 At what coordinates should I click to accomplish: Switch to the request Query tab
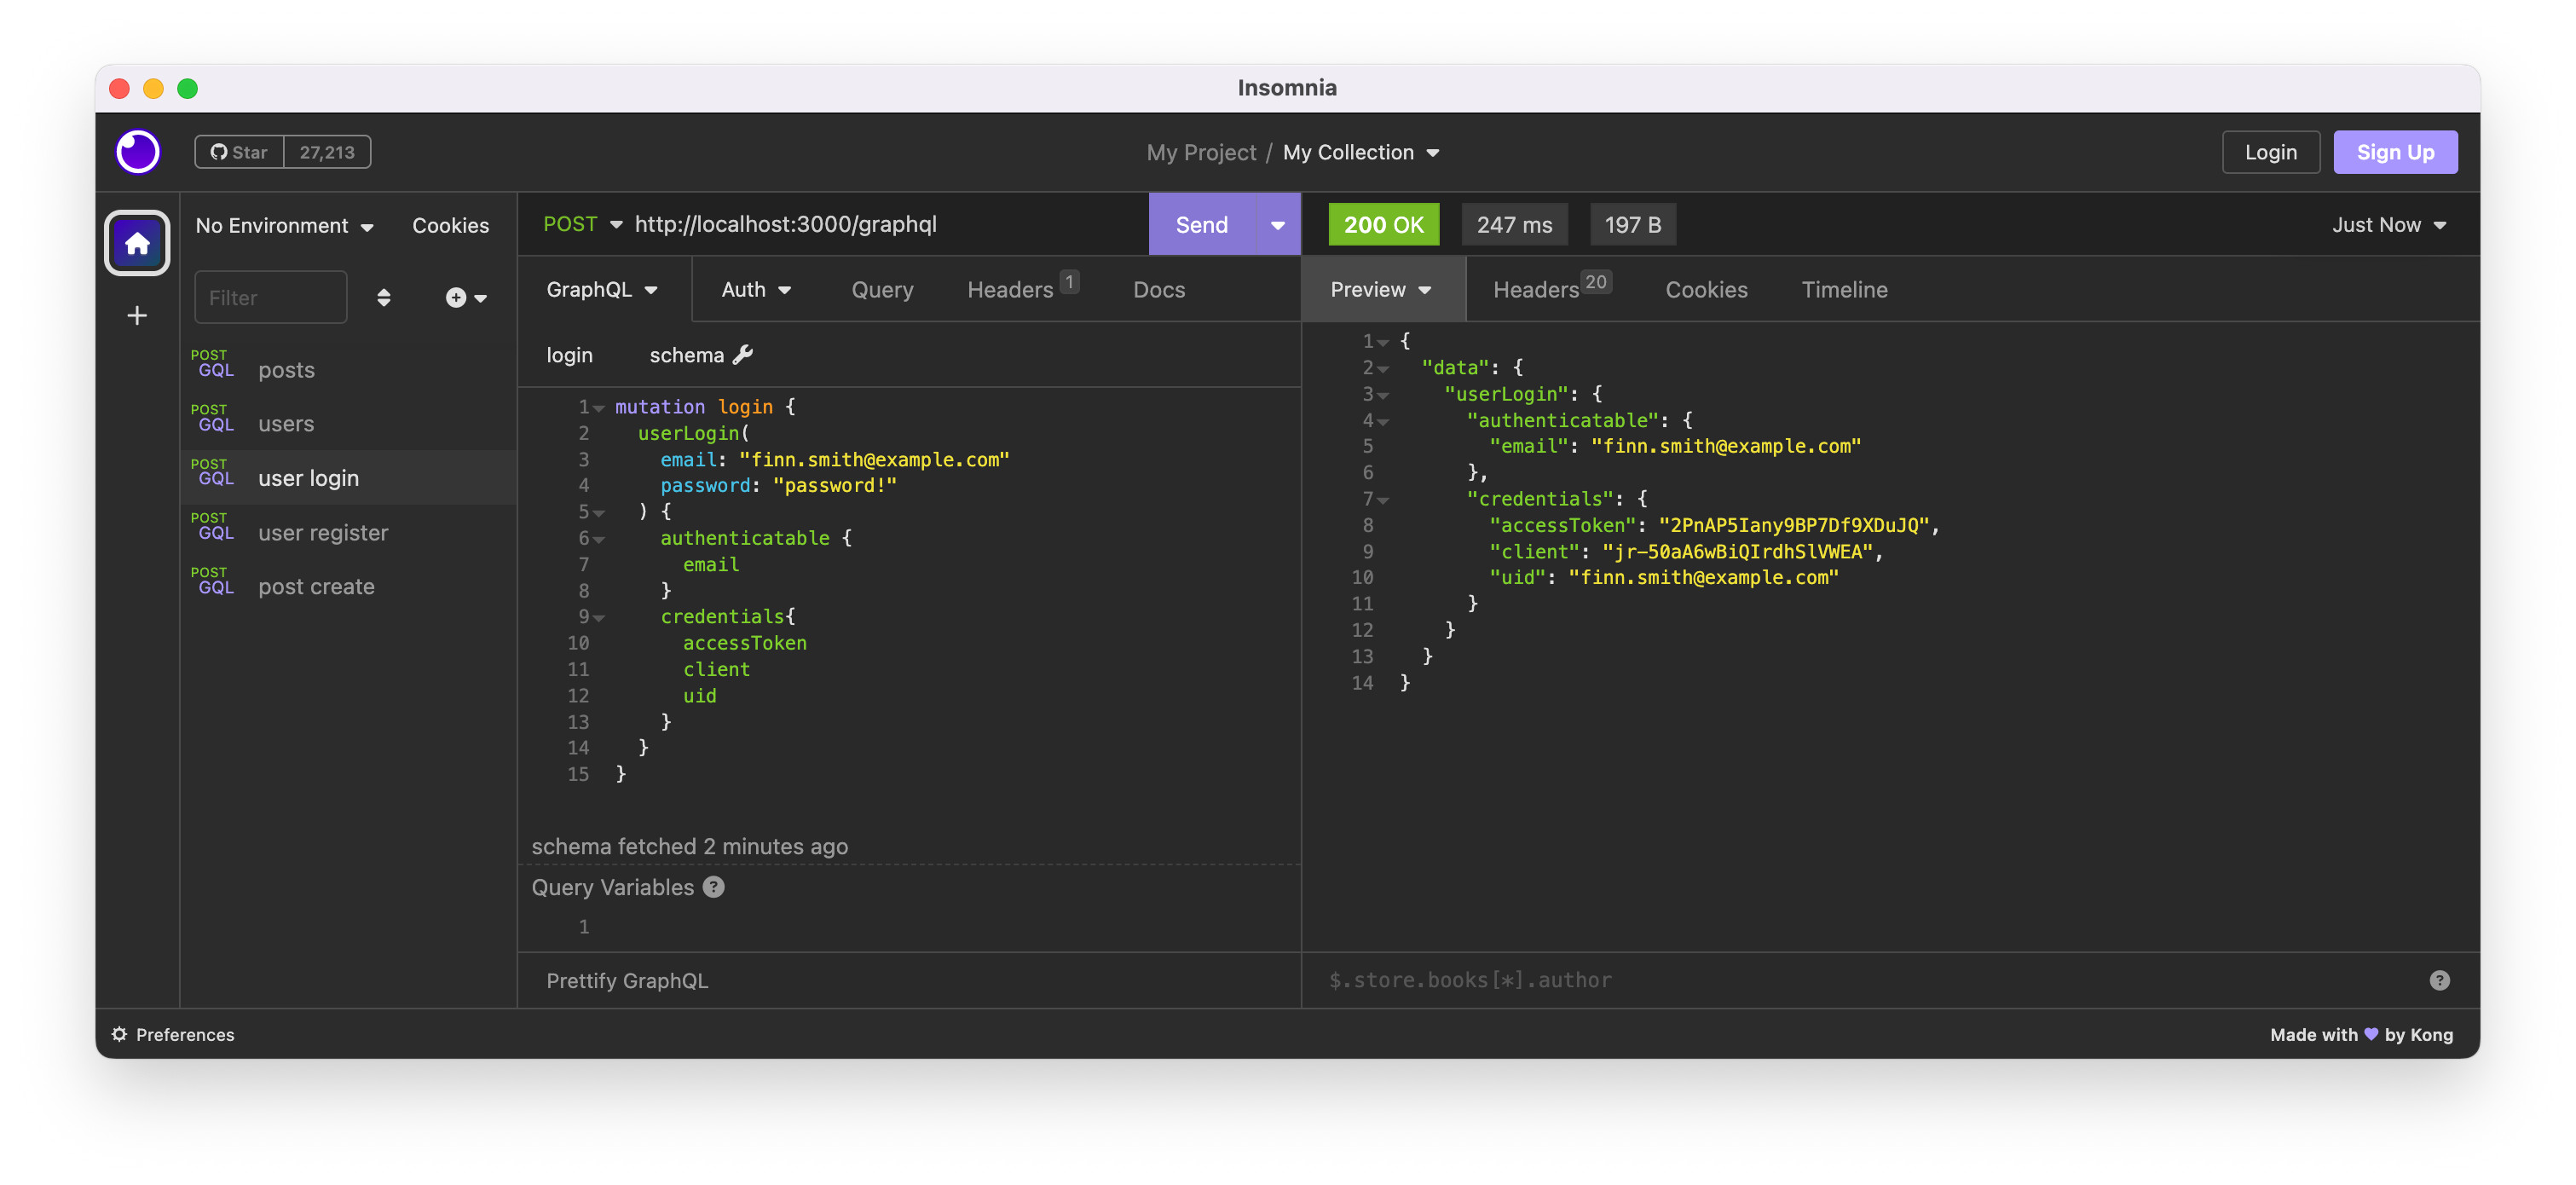[882, 290]
